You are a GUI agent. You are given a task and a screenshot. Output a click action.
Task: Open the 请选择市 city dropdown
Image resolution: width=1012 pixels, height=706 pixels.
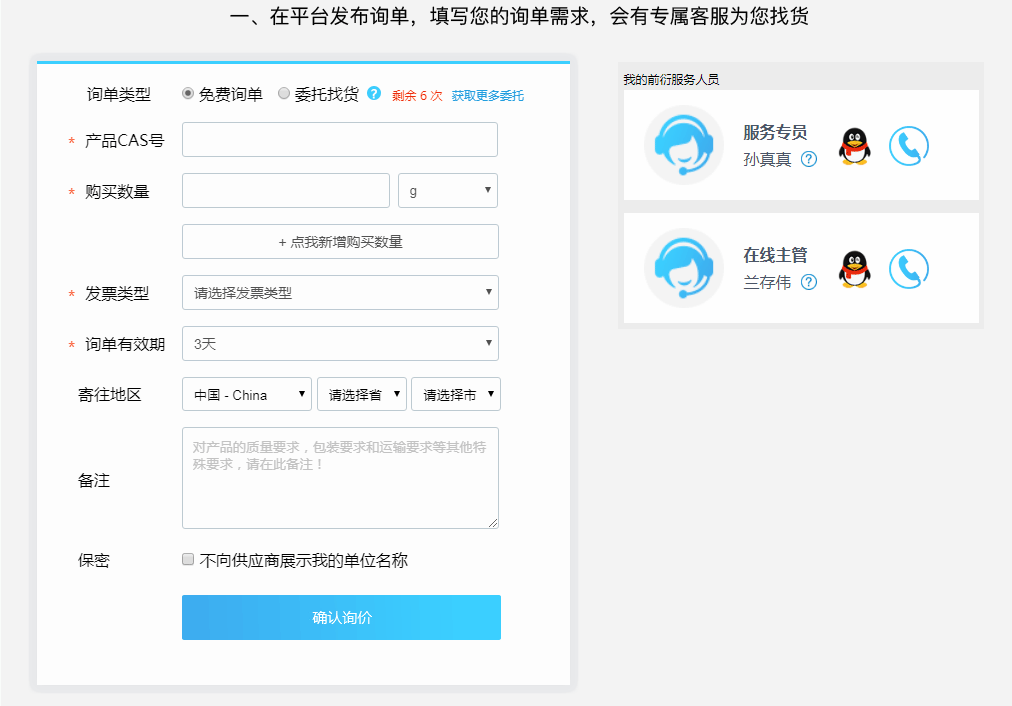pos(456,394)
